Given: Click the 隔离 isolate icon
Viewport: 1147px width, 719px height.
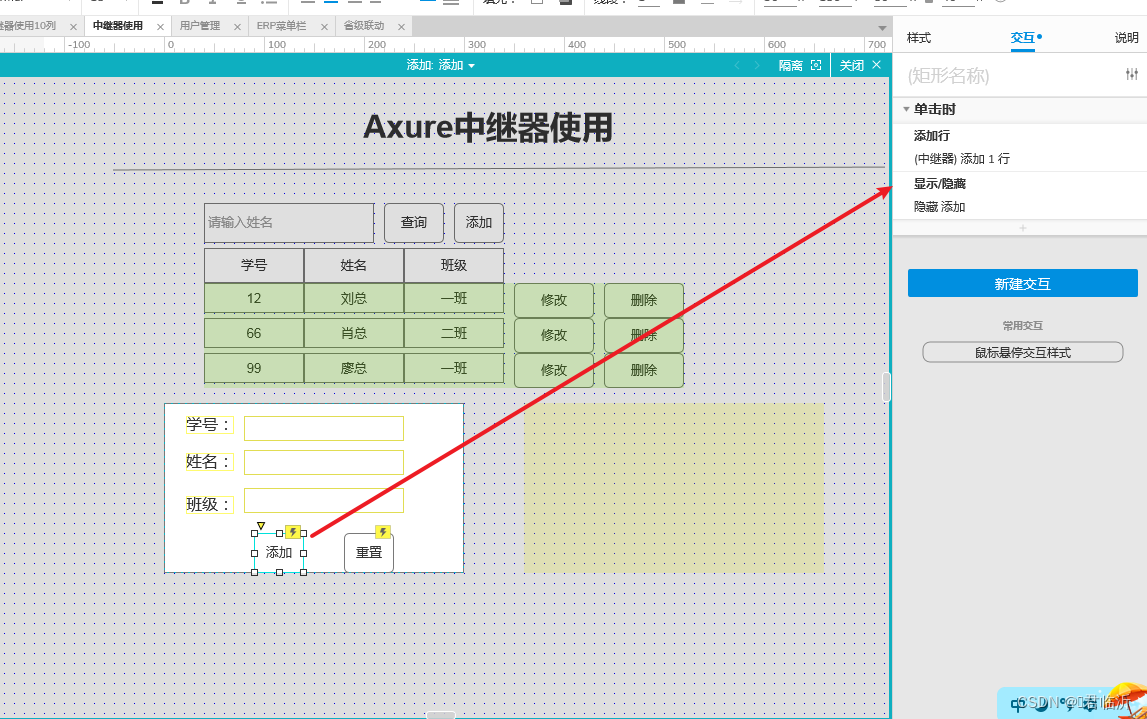Looking at the screenshot, I should point(816,65).
